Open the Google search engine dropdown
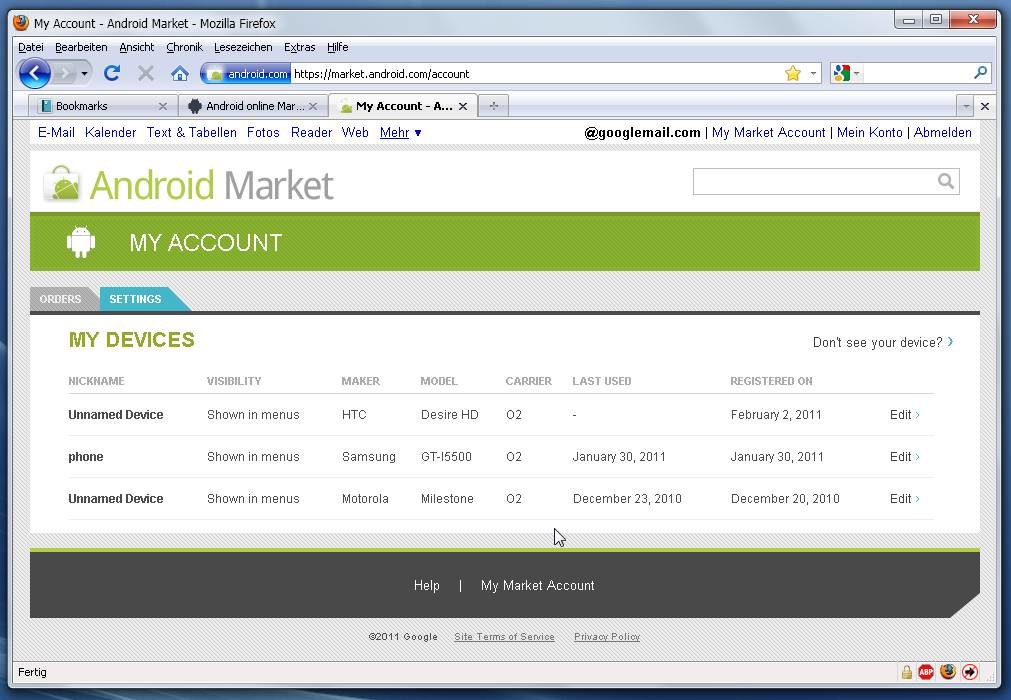 tap(846, 73)
